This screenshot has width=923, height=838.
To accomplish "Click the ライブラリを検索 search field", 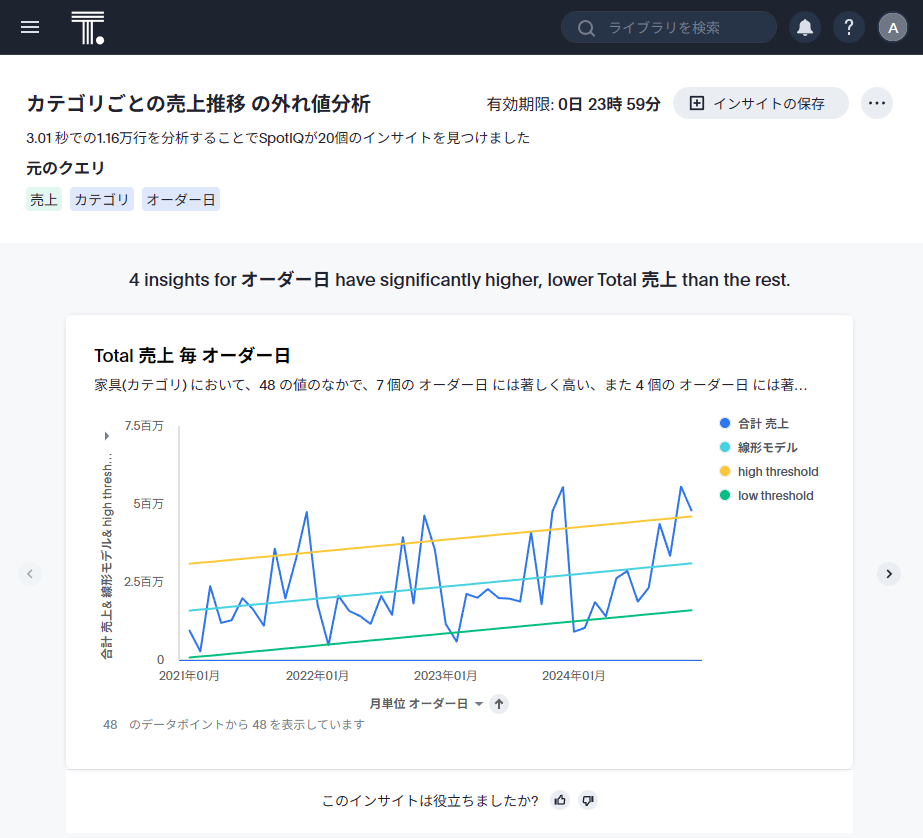I will click(680, 27).
